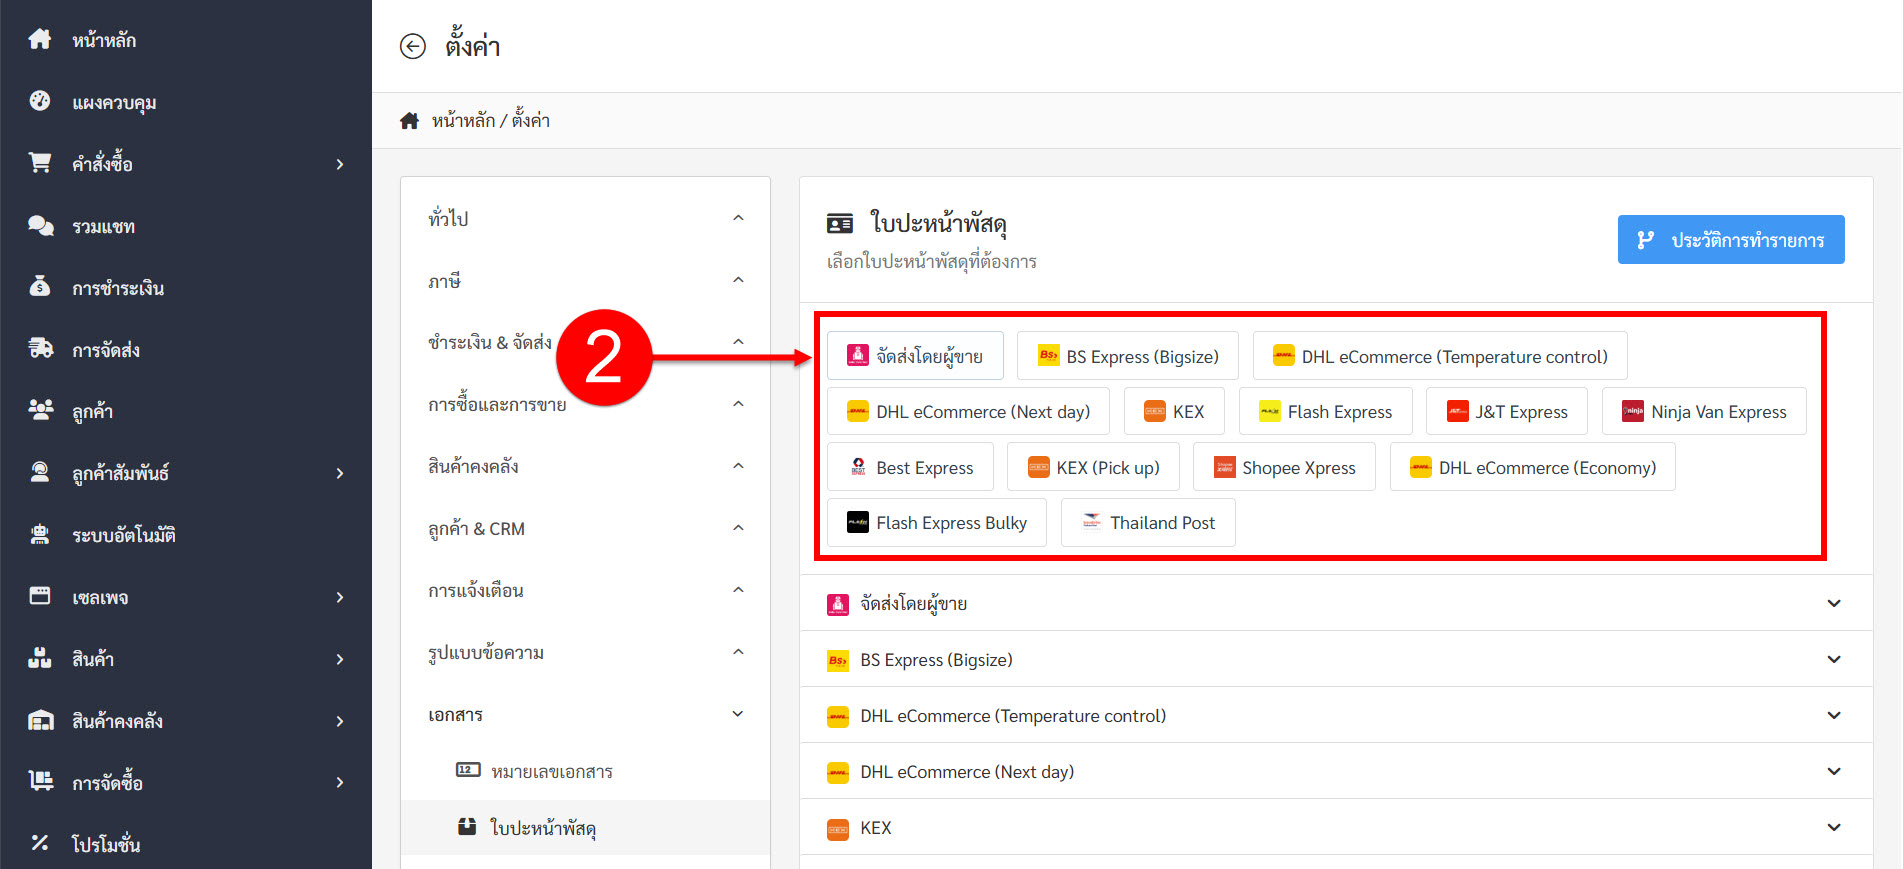Click the ประวัติการทำรายการ button
The width and height of the screenshot is (1903, 869).
(1731, 240)
